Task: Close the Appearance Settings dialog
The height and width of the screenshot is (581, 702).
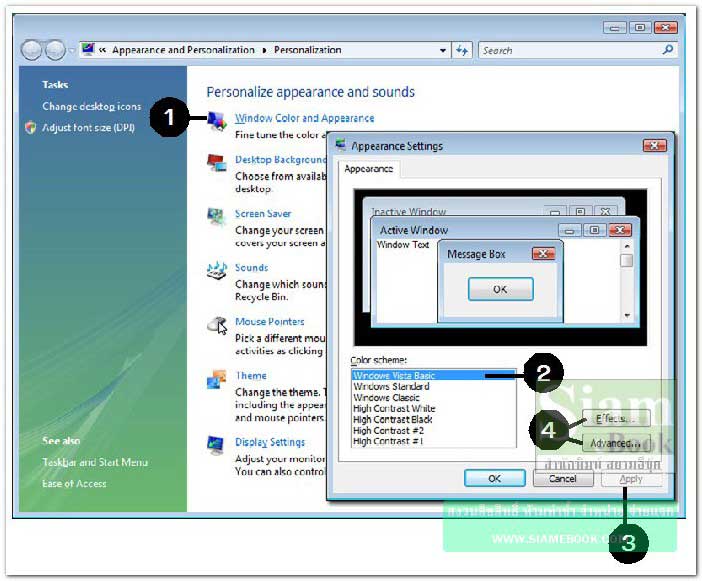Action: click(655, 145)
